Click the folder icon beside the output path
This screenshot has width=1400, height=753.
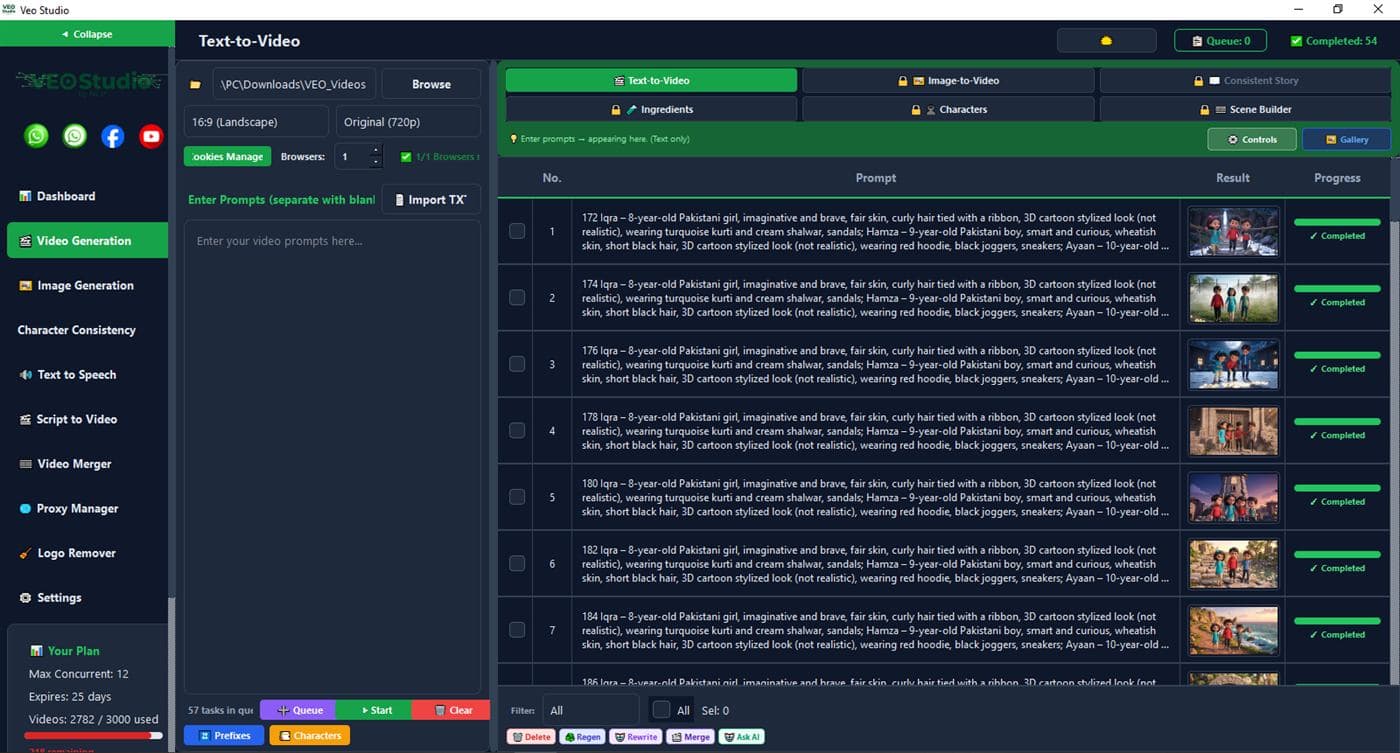(x=196, y=85)
